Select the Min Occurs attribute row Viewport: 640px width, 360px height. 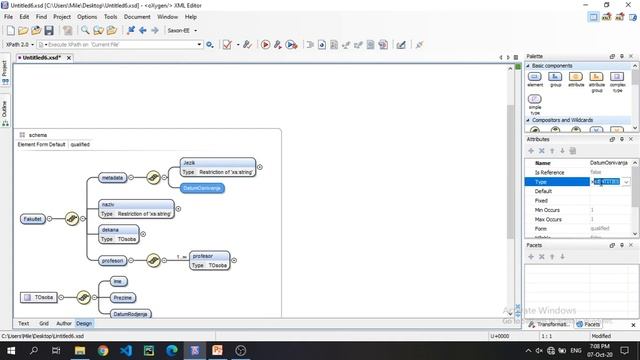click(x=579, y=210)
